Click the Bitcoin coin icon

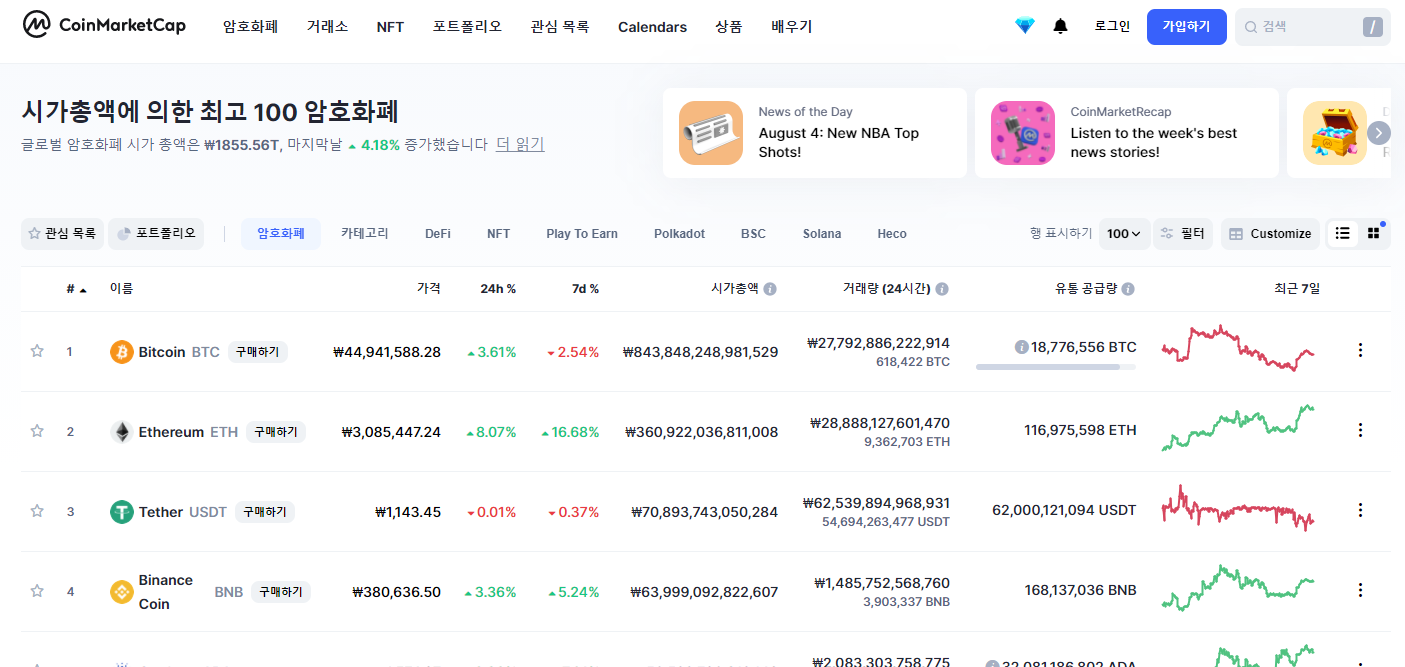coord(121,352)
